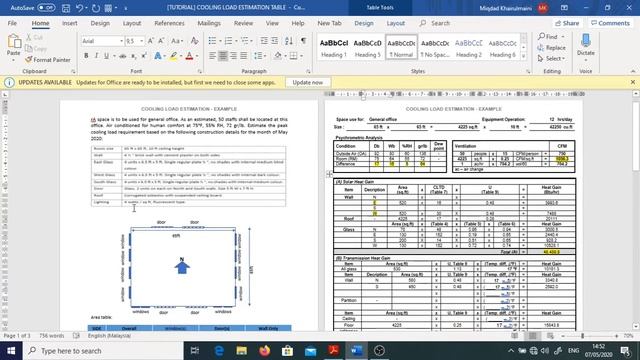Toggle Italic formatting
The image size is (640, 360).
click(96, 56)
